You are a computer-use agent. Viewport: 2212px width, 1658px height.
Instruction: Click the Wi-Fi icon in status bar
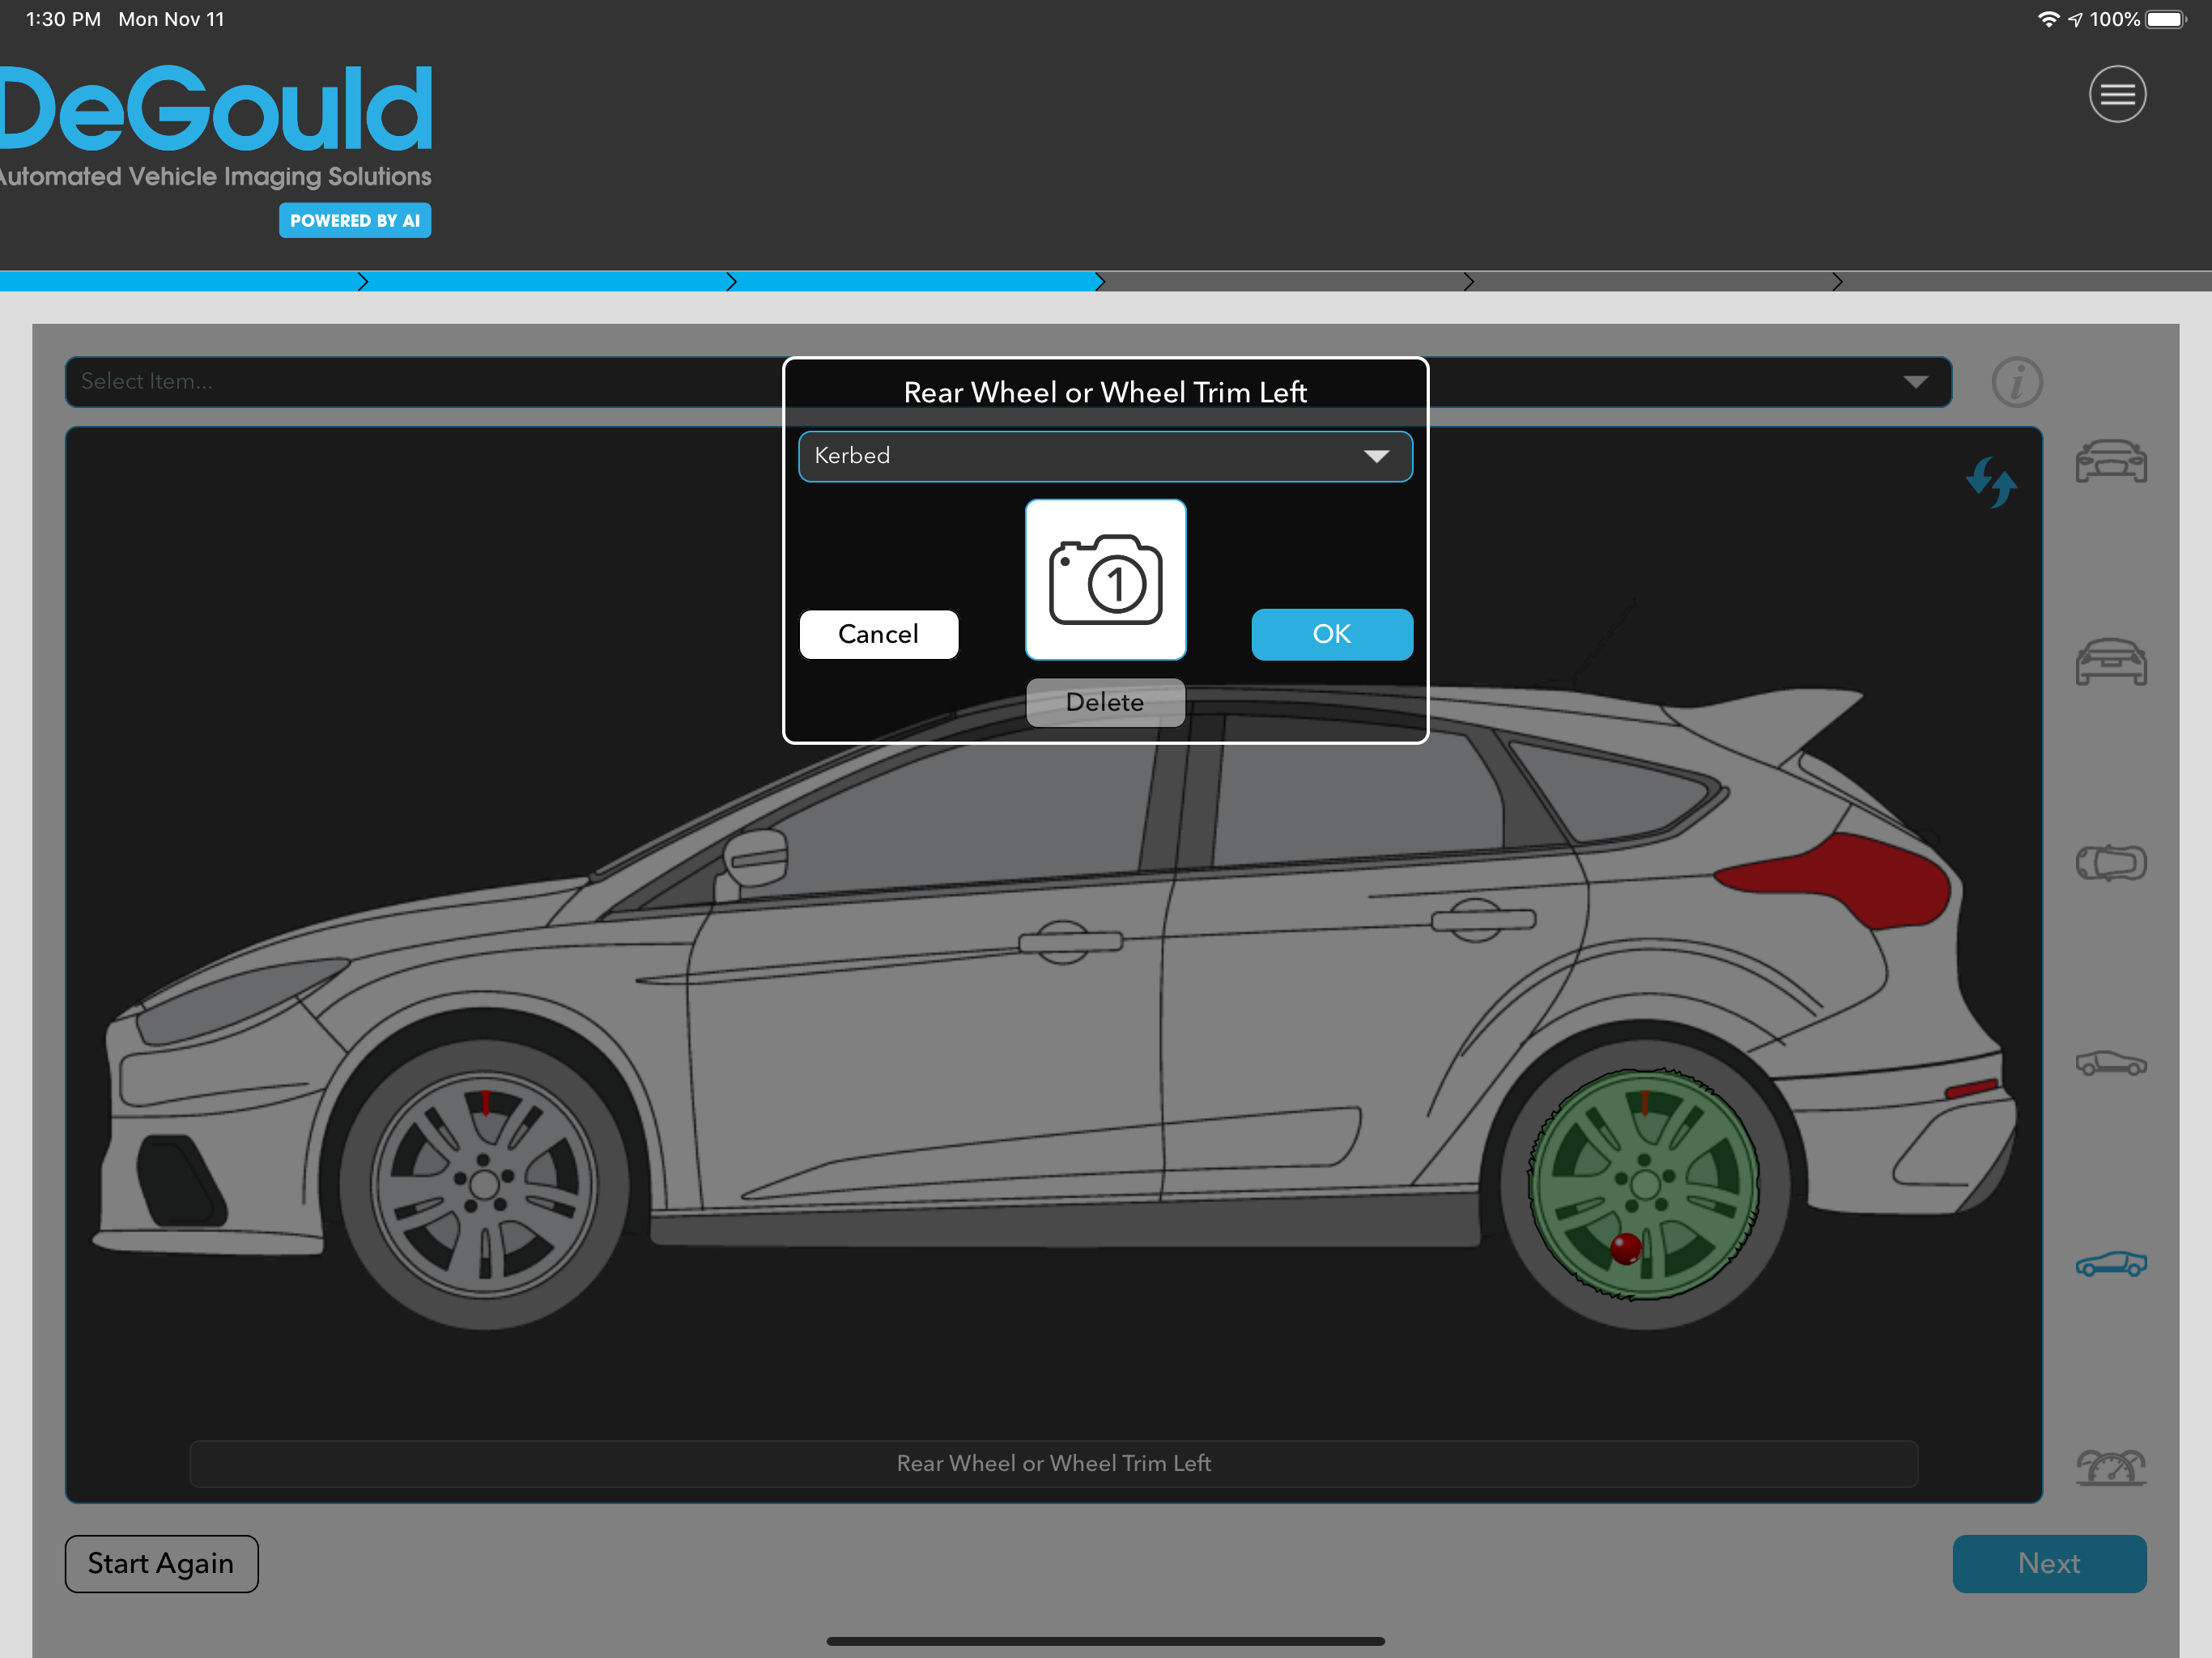[x=2048, y=19]
